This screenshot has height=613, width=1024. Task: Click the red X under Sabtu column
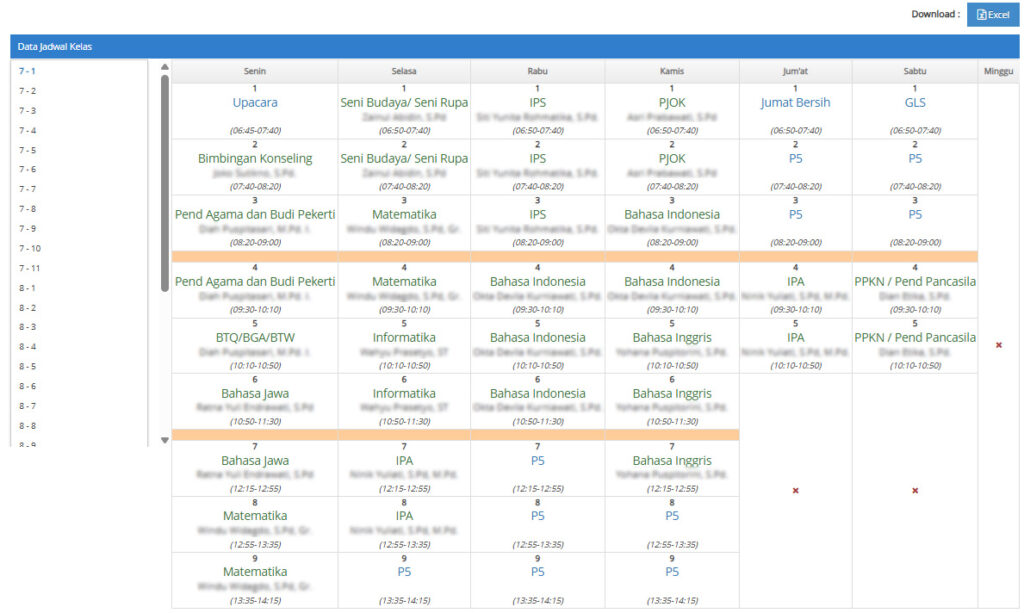click(915, 490)
